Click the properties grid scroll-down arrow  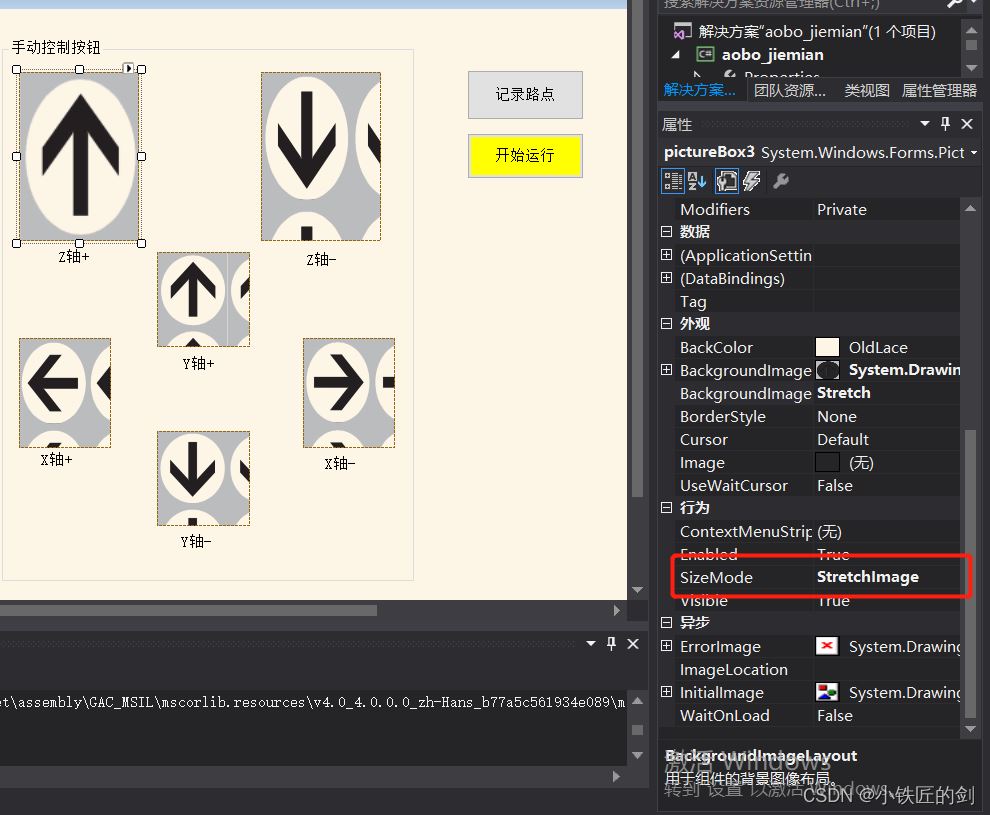click(x=970, y=729)
